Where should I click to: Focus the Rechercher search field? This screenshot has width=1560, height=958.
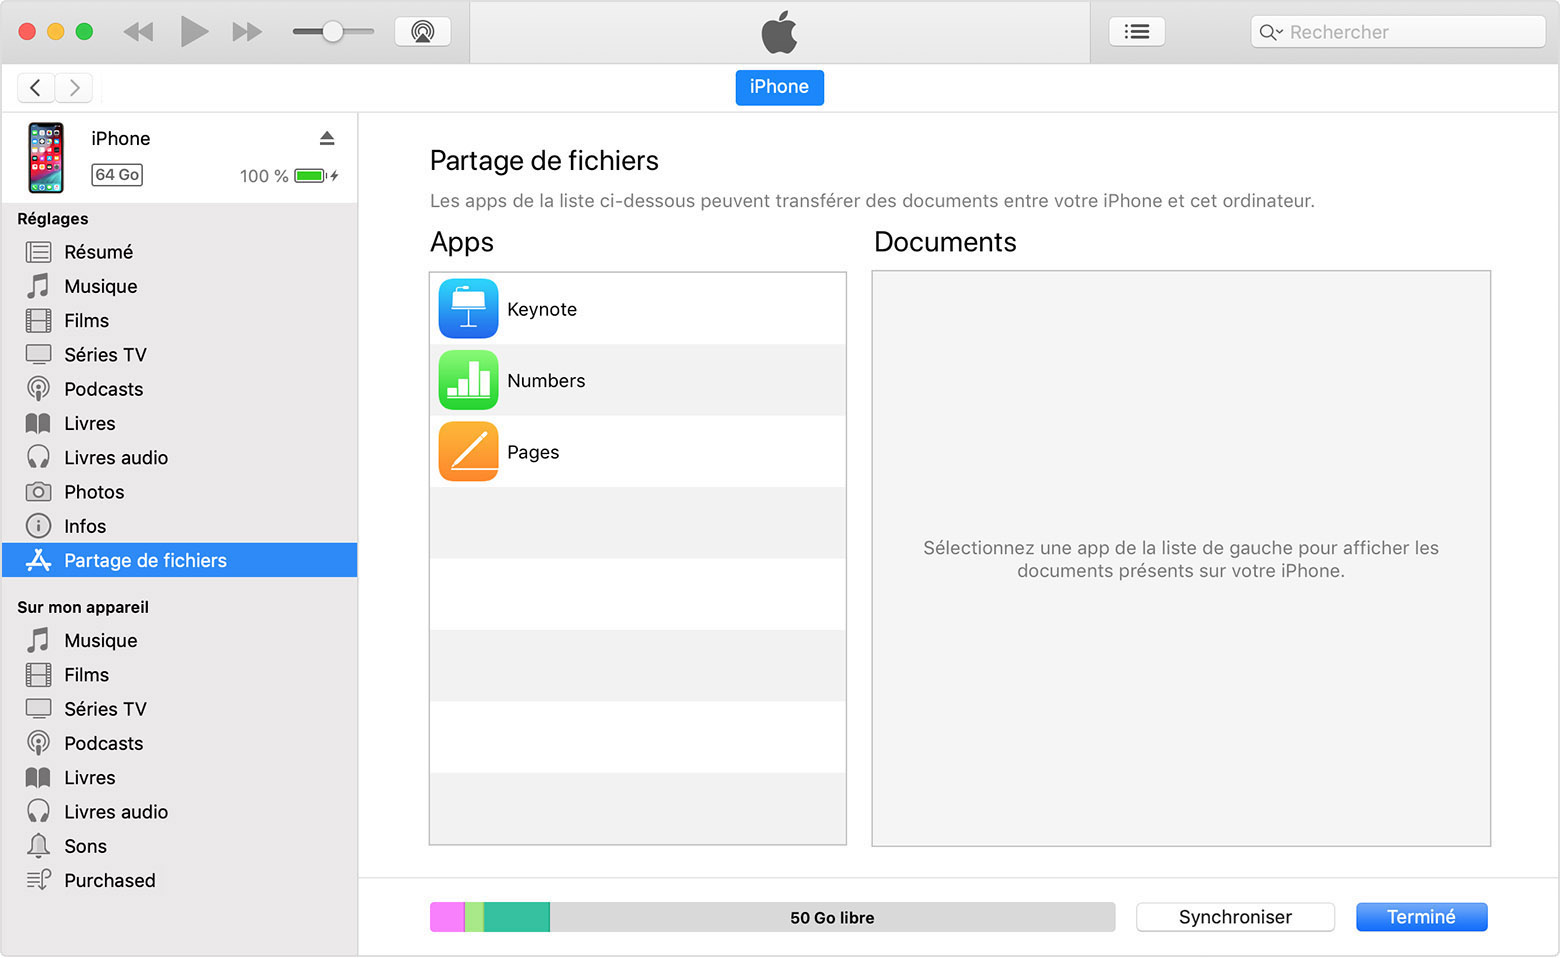(x=1397, y=32)
